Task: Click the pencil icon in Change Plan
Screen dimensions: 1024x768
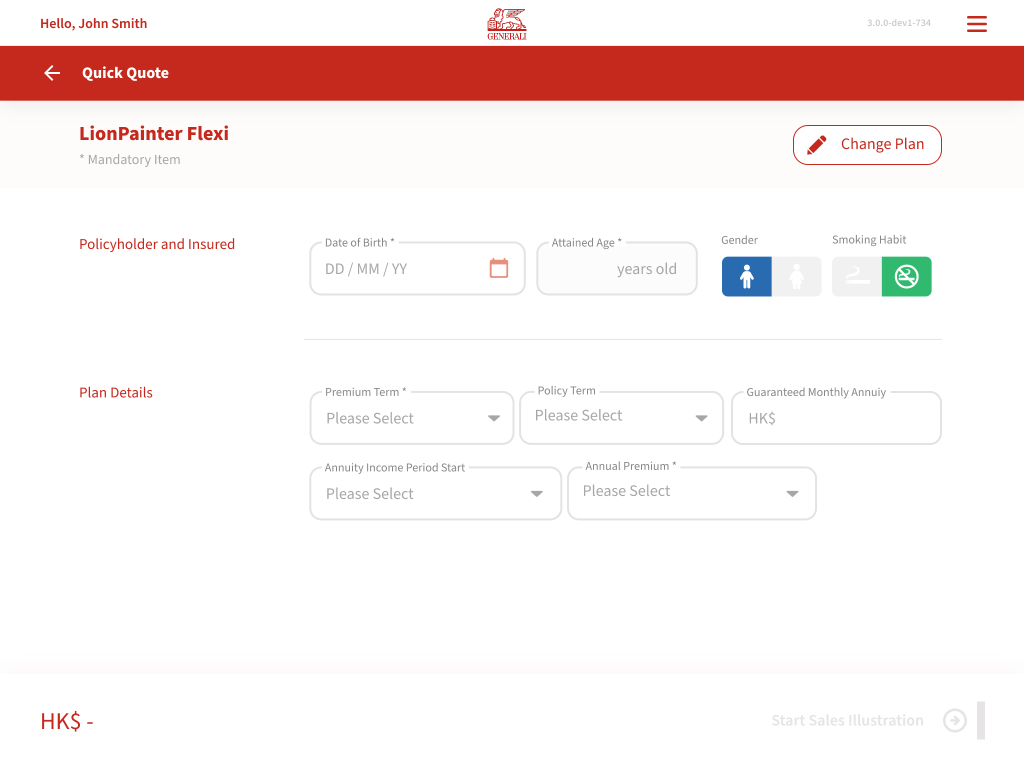Action: click(x=816, y=144)
